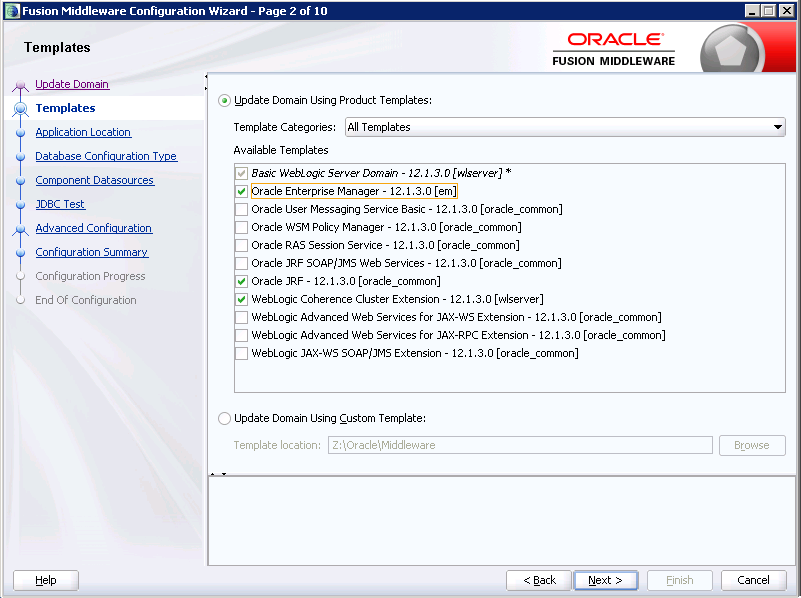
Task: Click the Database Configuration Type step node
Action: (x=20, y=157)
